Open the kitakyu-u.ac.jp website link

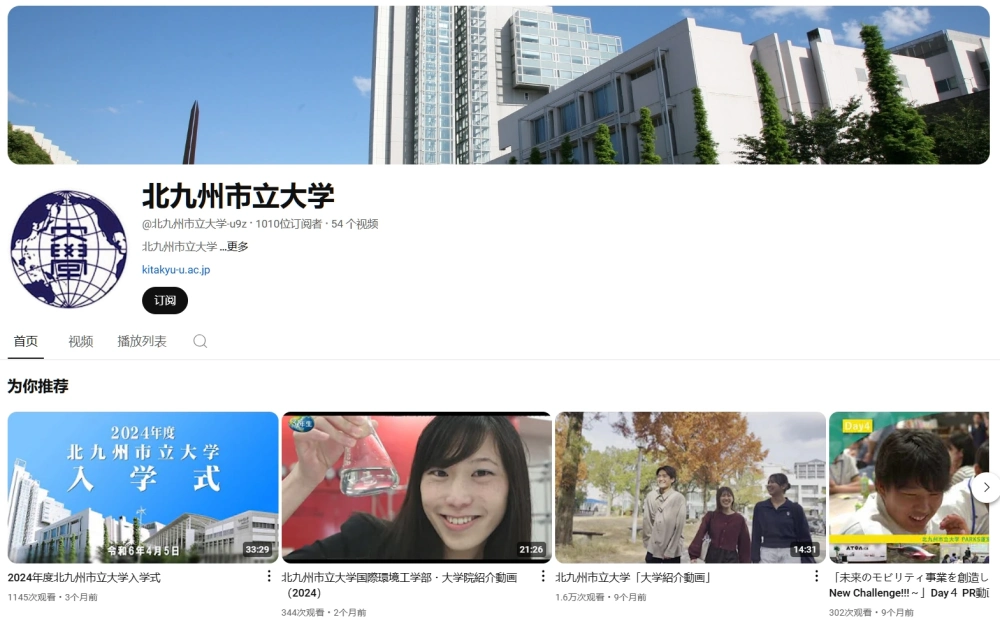click(176, 270)
